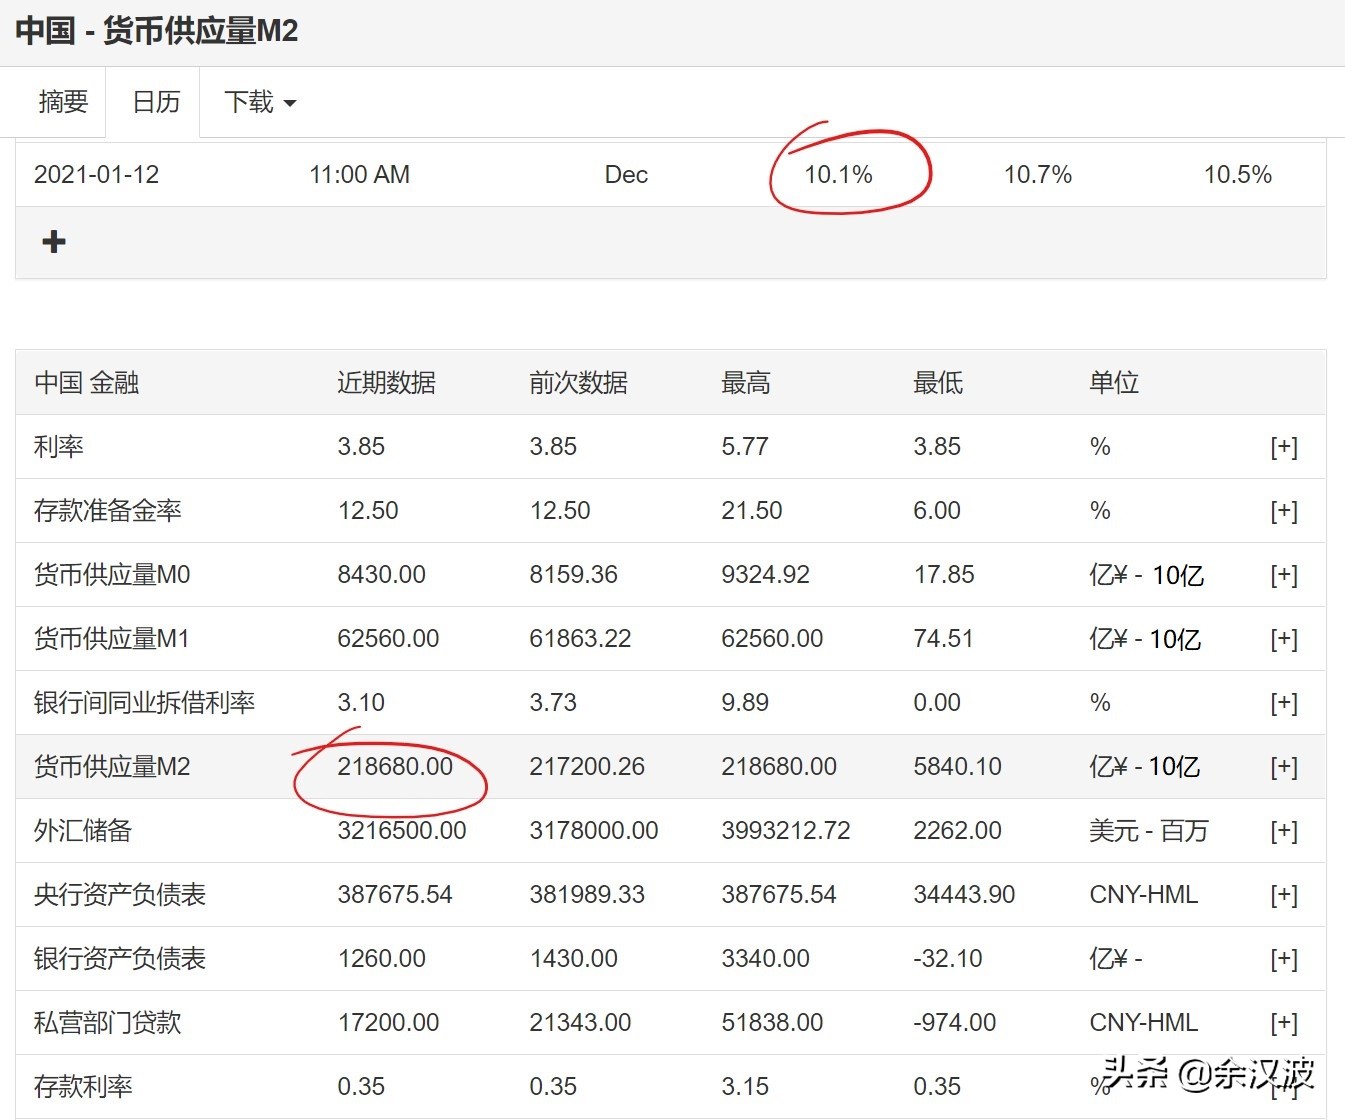Click the 中国 金融 table header

87,383
